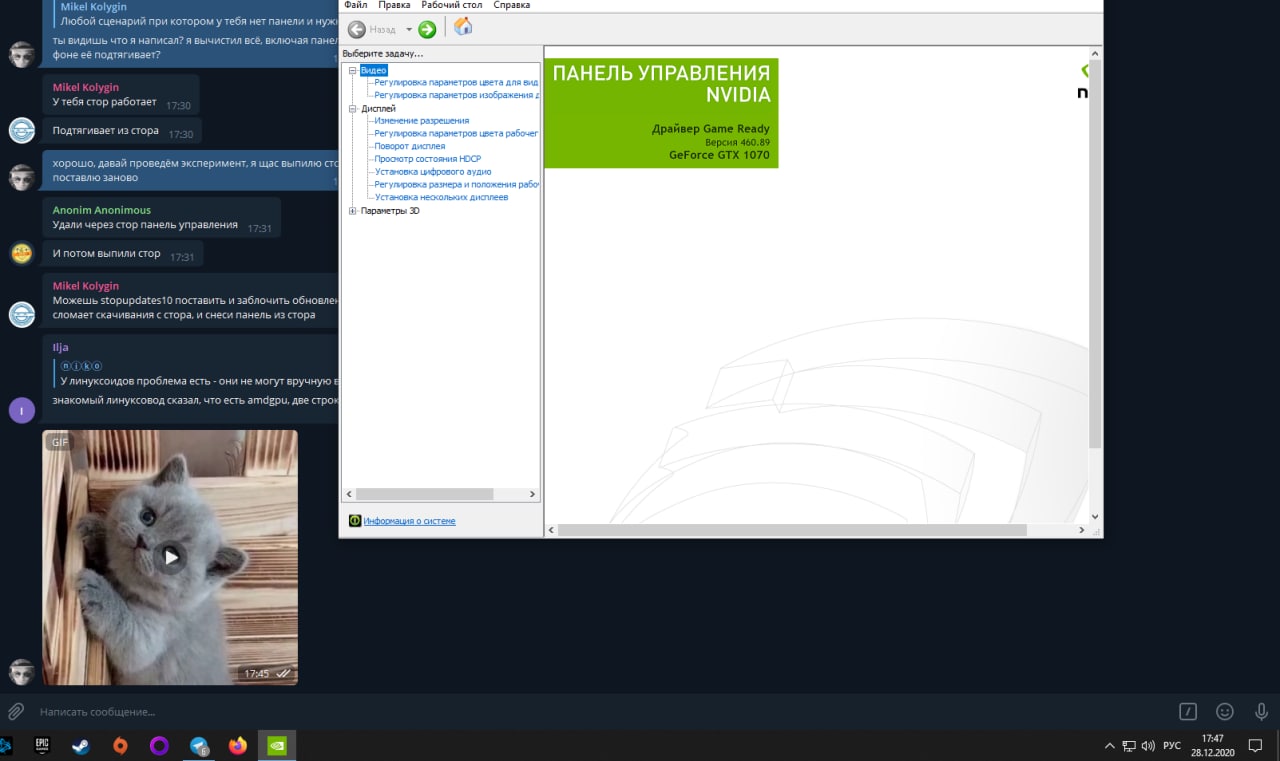Open Установка цифрового аудио task

click(433, 172)
